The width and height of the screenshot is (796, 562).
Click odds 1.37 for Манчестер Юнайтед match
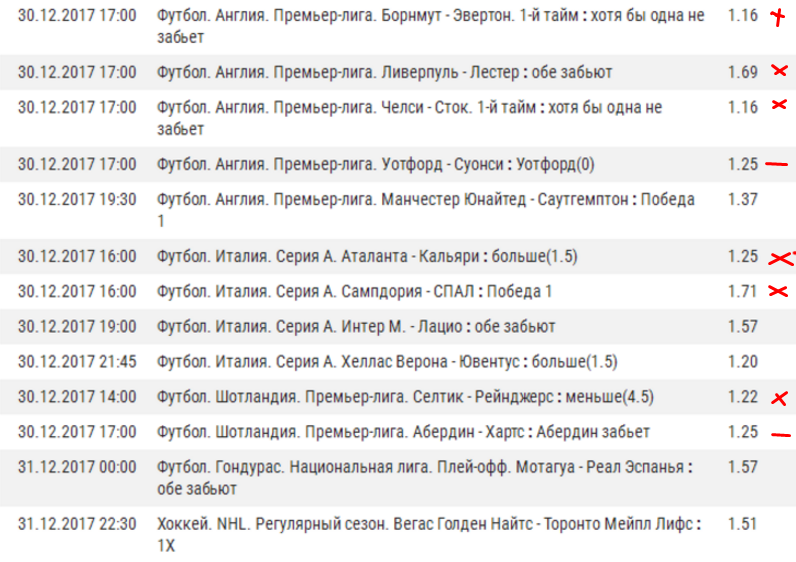pos(743,199)
